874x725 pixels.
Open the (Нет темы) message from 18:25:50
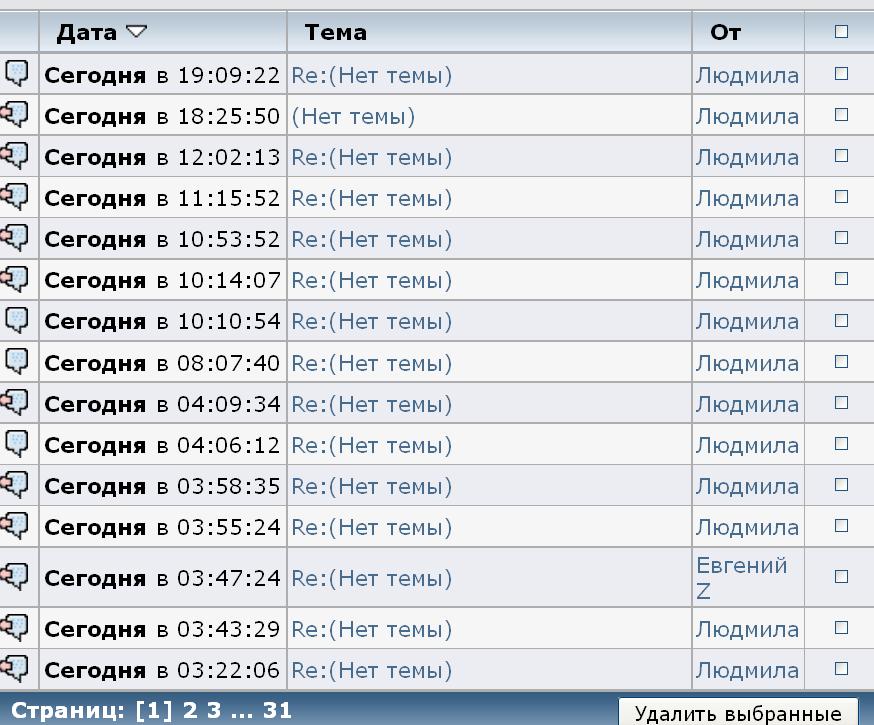353,116
